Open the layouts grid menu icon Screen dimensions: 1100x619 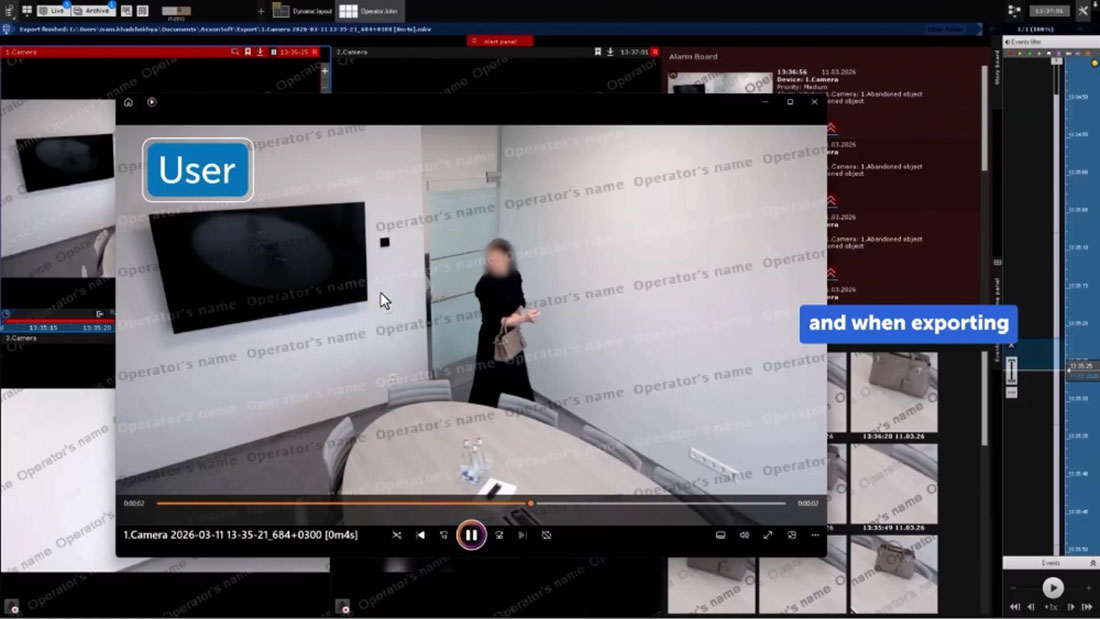click(27, 11)
